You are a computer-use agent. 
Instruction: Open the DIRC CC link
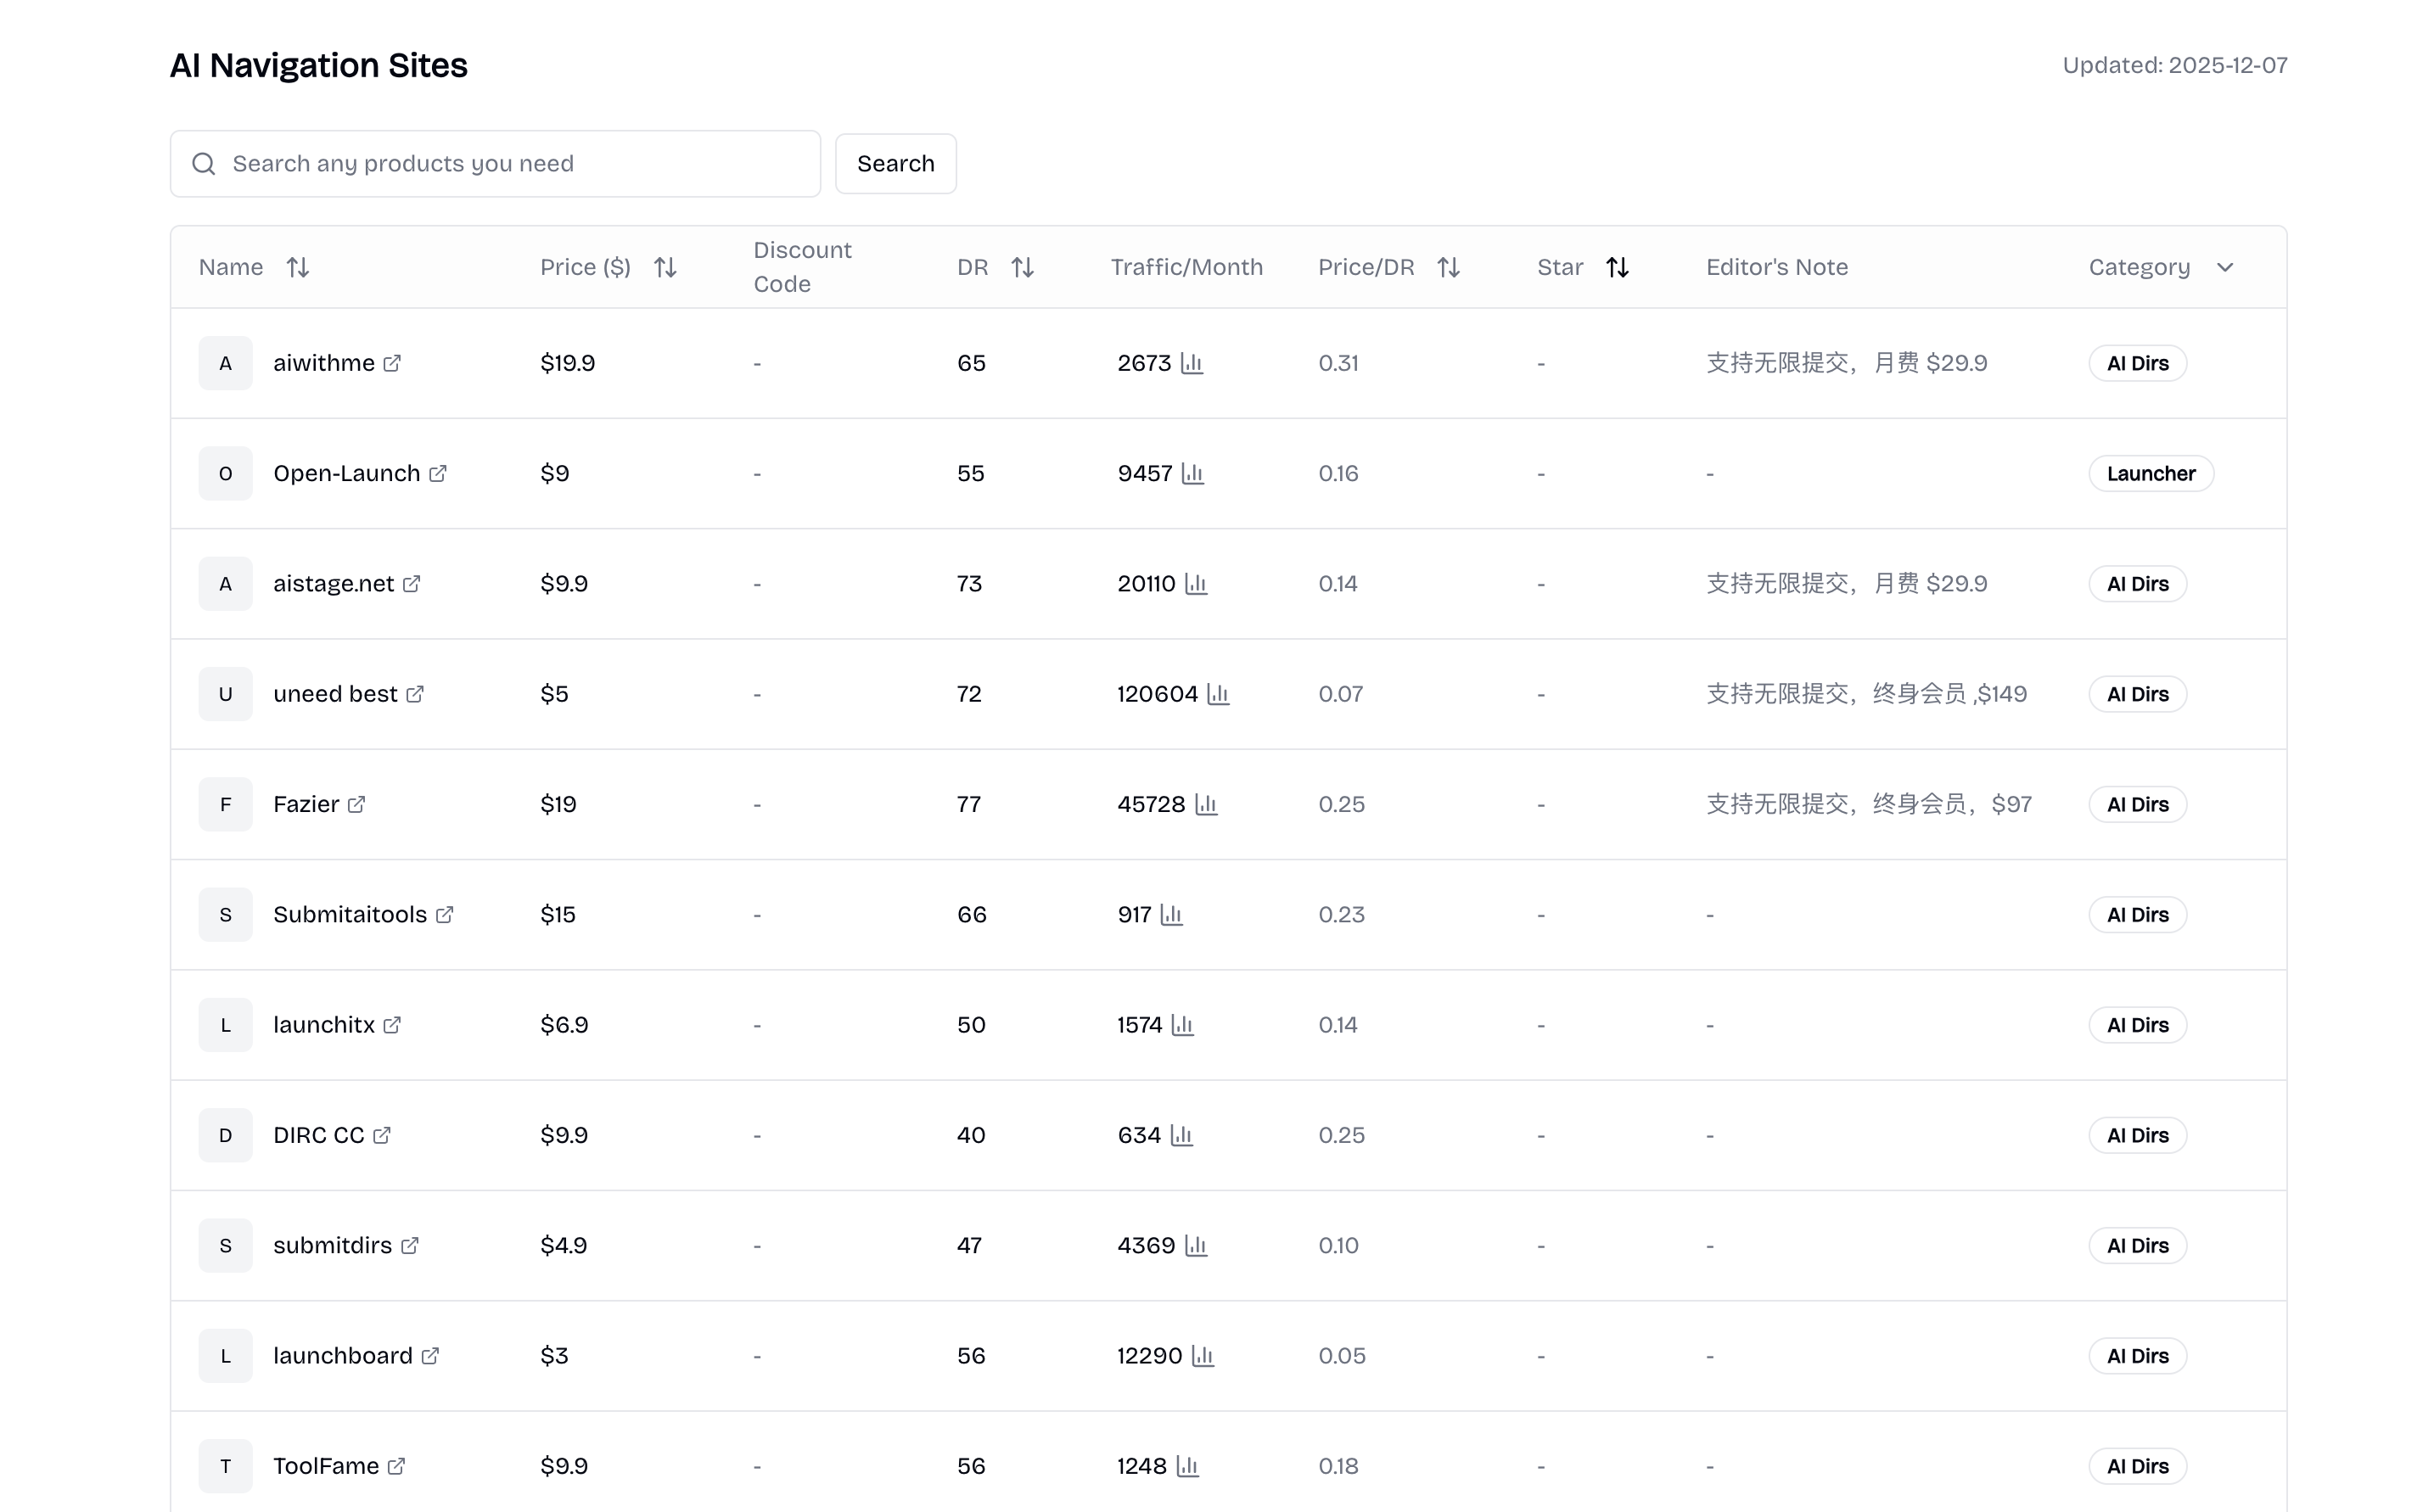tap(318, 1135)
